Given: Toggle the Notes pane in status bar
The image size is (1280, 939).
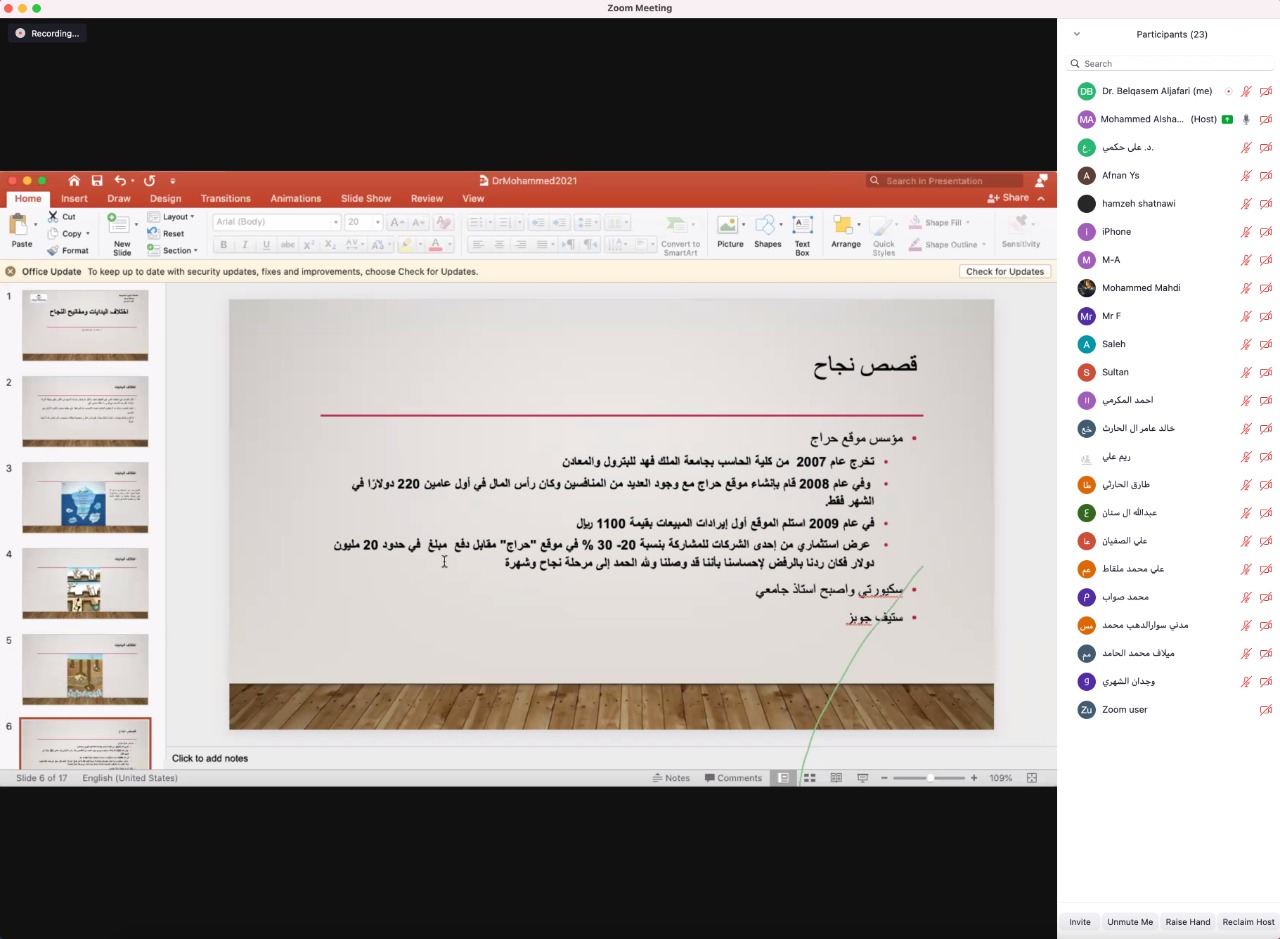Looking at the screenshot, I should coord(670,778).
